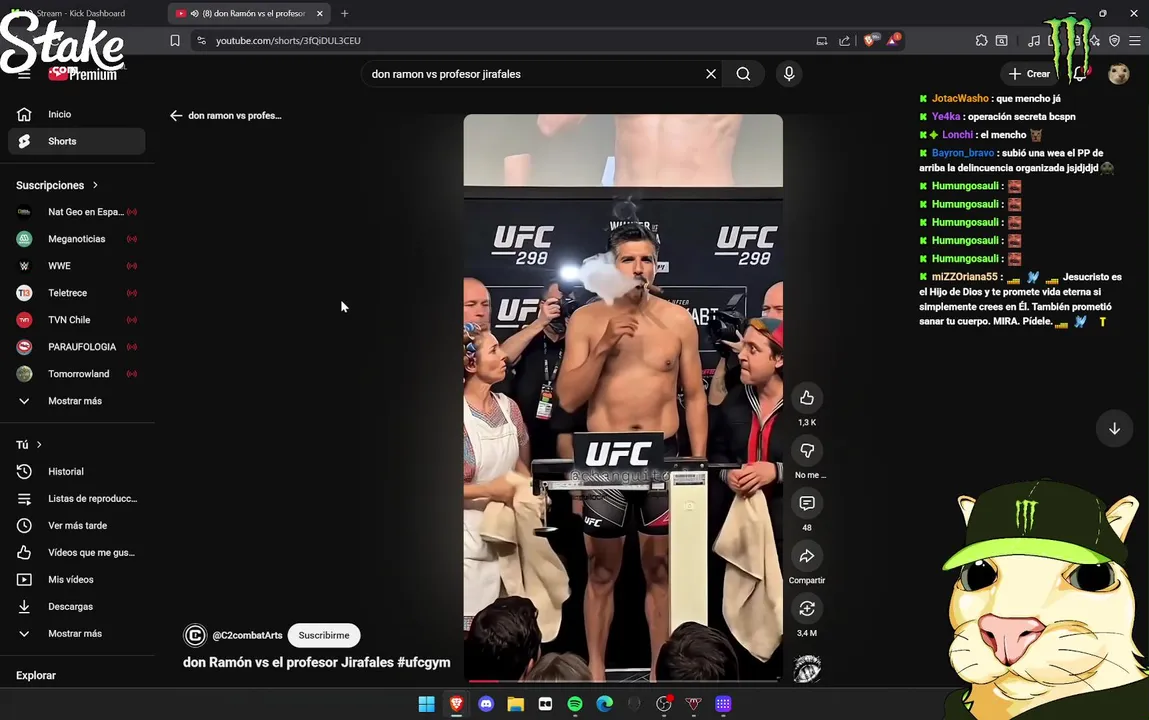Pause the Short by clicking the video
Image resolution: width=1149 pixels, height=720 pixels.
[x=623, y=398]
